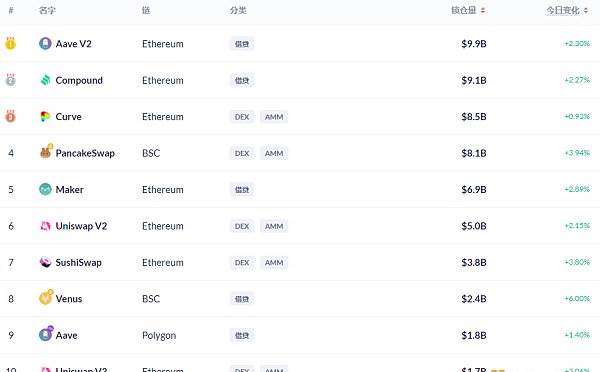Open the SushiSwap protocol name link
Screen dimensions: 600x372
point(78,263)
